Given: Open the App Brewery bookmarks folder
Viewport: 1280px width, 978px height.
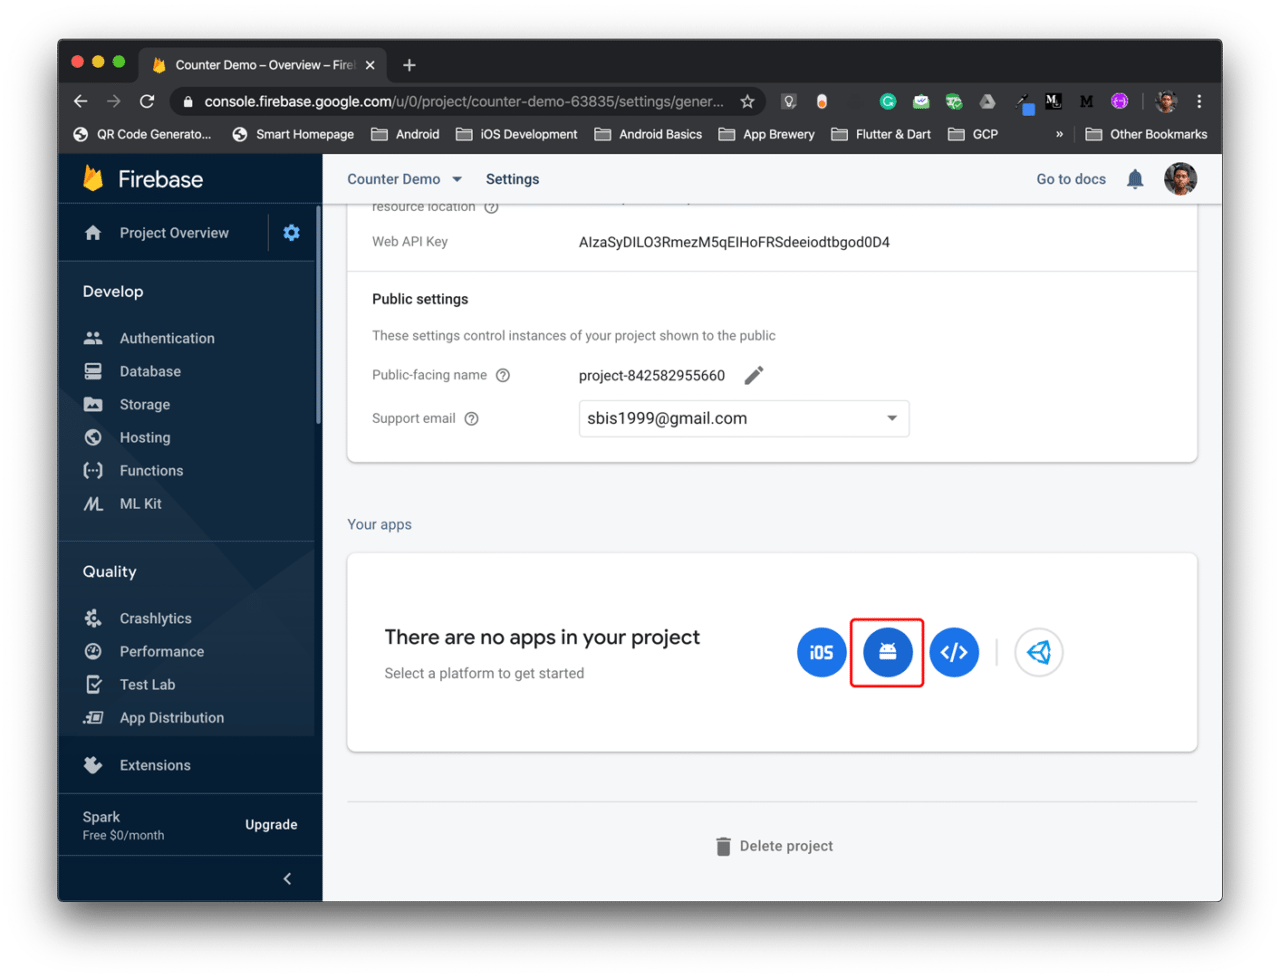Looking at the screenshot, I should coord(766,134).
